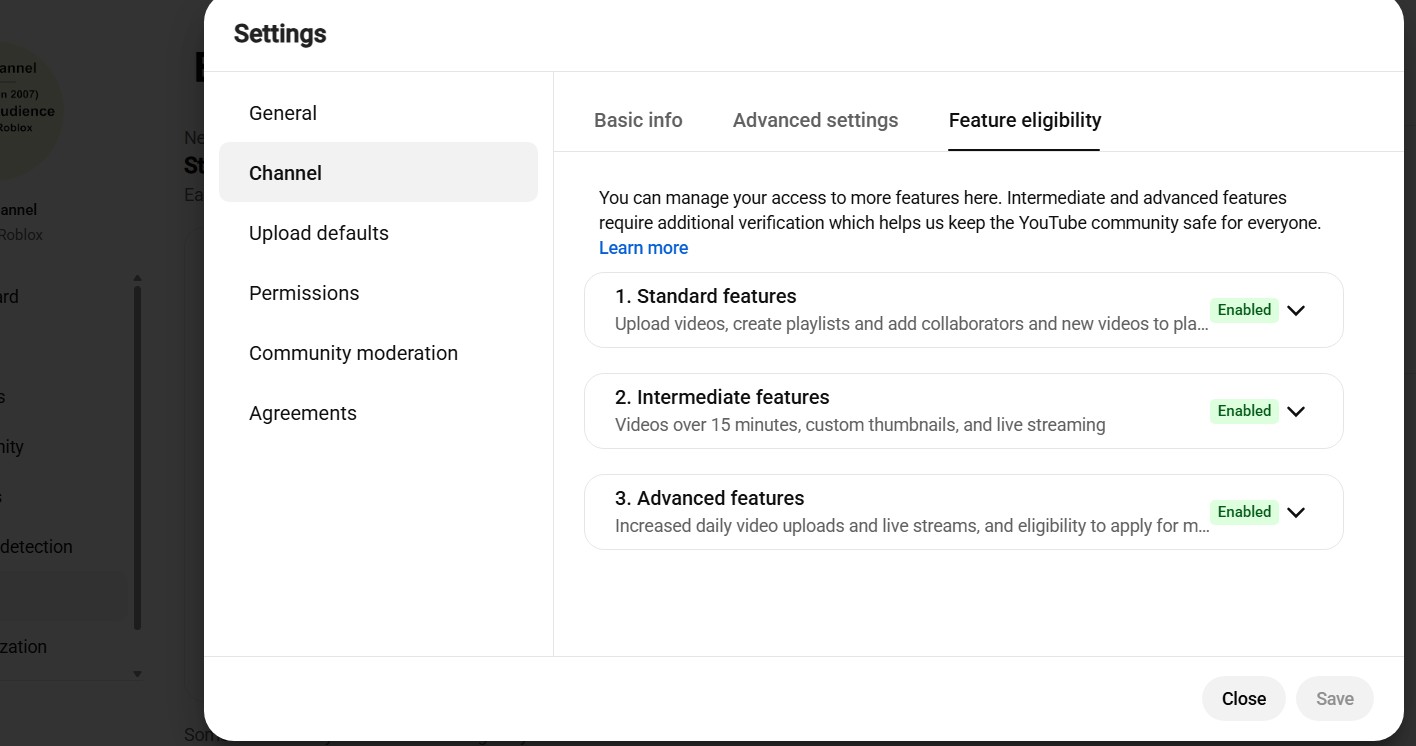Viewport: 1416px width, 746px height.
Task: Switch to Advanced settings tab
Action: (x=815, y=120)
